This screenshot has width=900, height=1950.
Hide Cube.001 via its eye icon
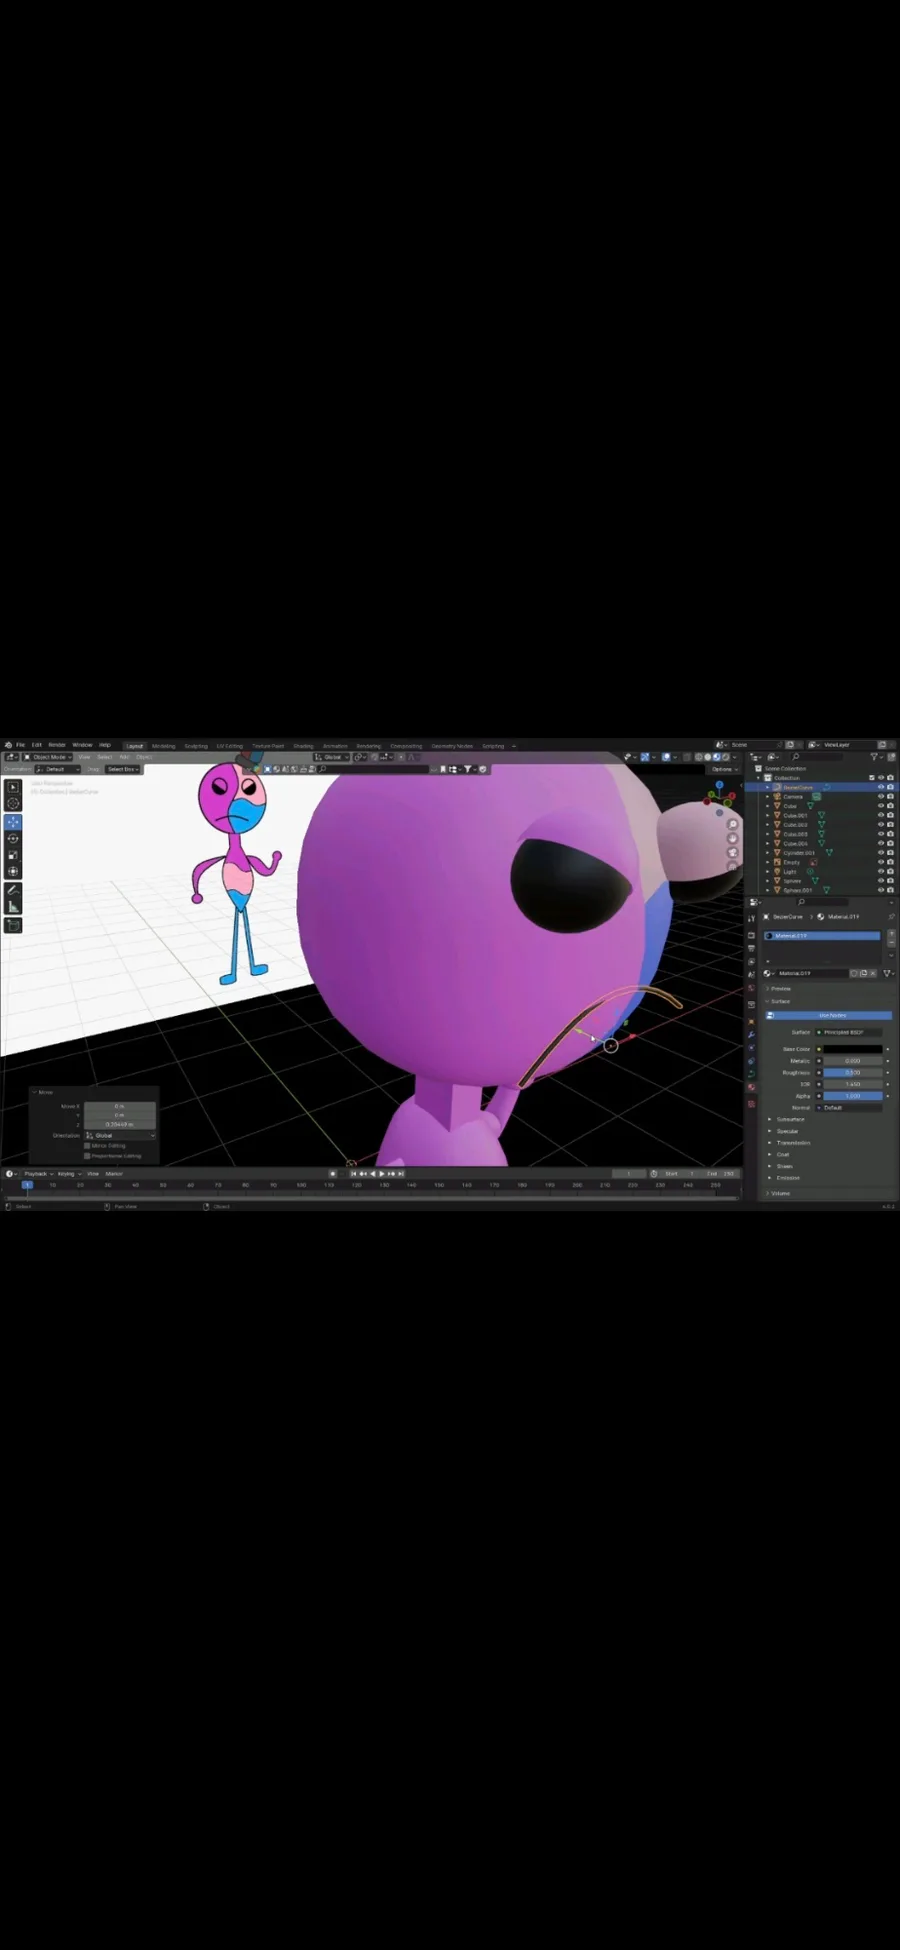pyautogui.click(x=881, y=815)
